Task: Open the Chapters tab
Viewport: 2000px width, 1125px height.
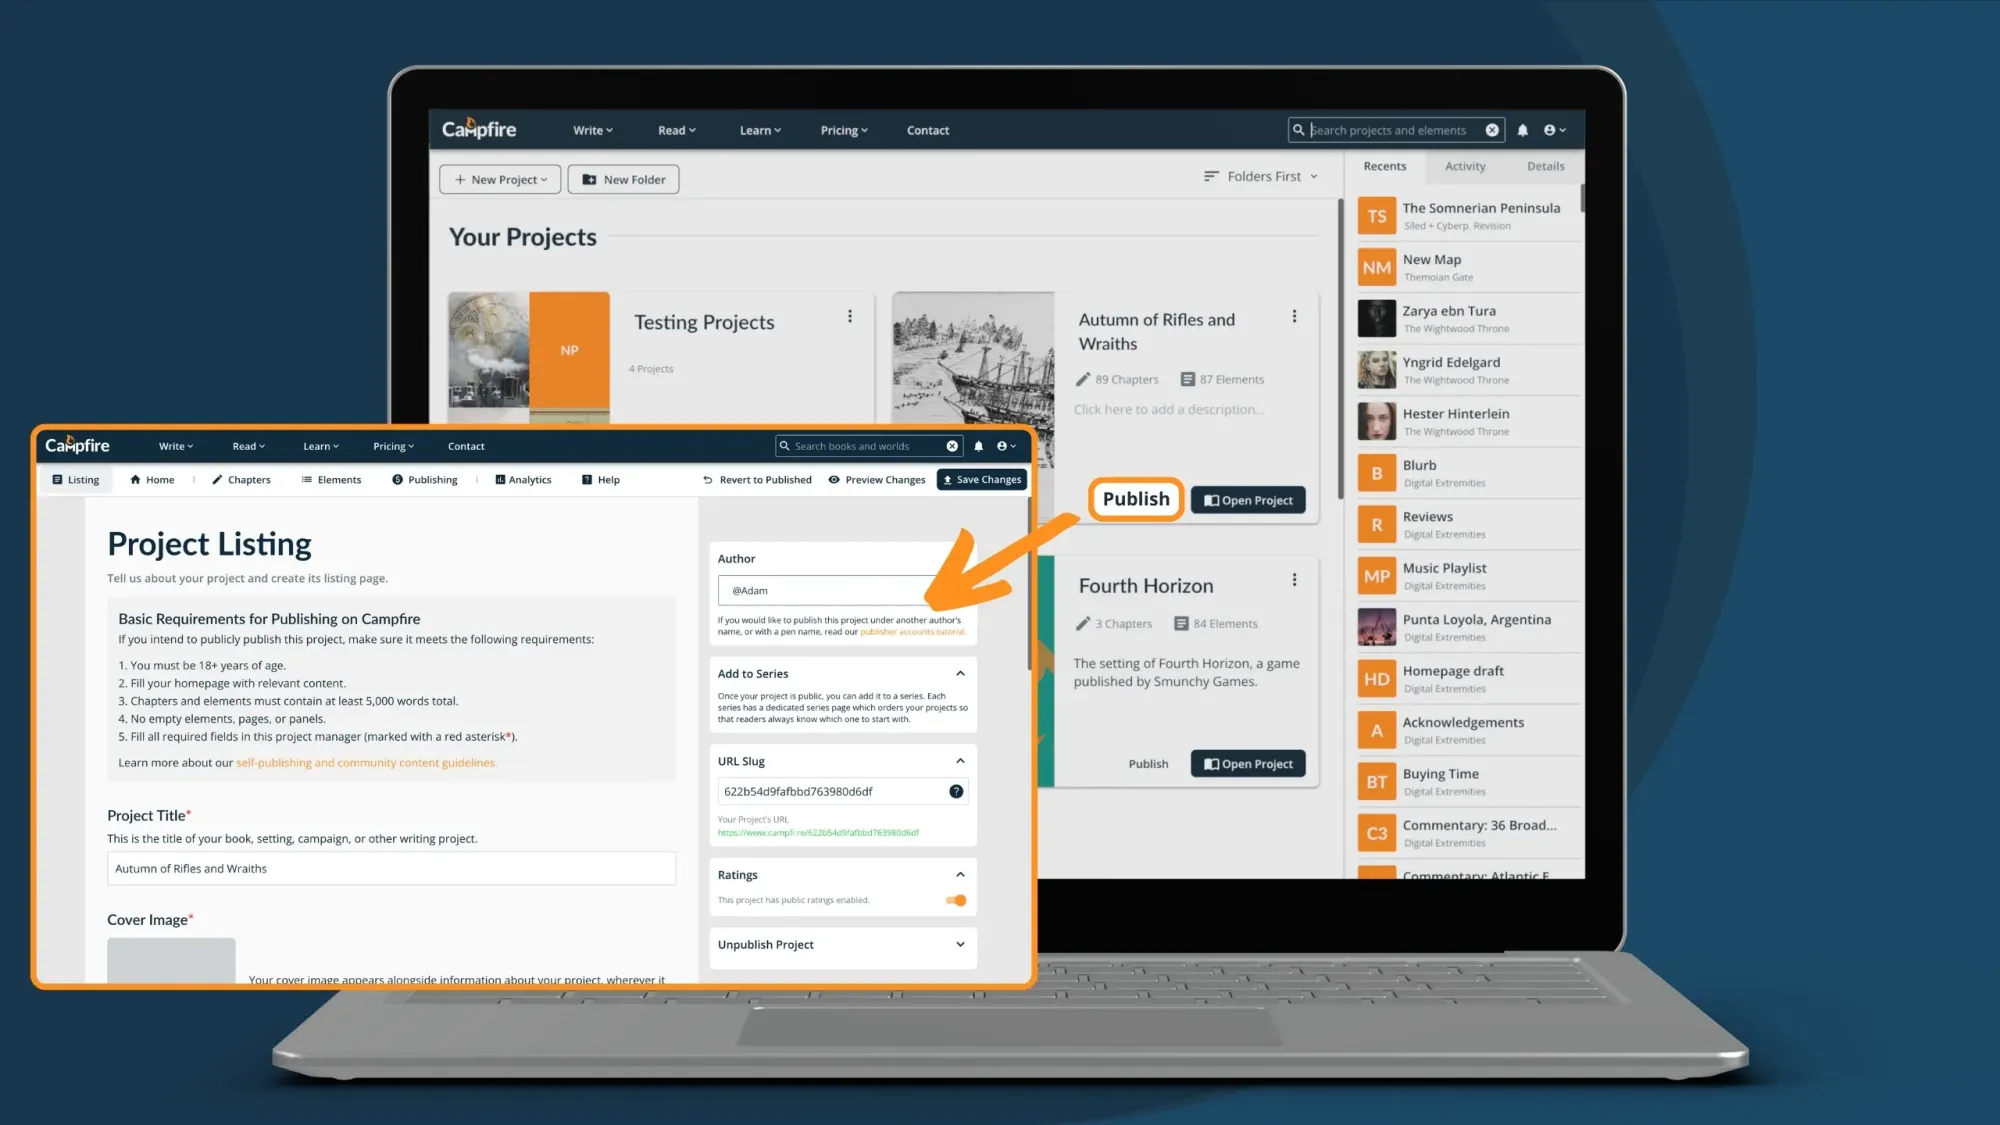Action: point(241,480)
